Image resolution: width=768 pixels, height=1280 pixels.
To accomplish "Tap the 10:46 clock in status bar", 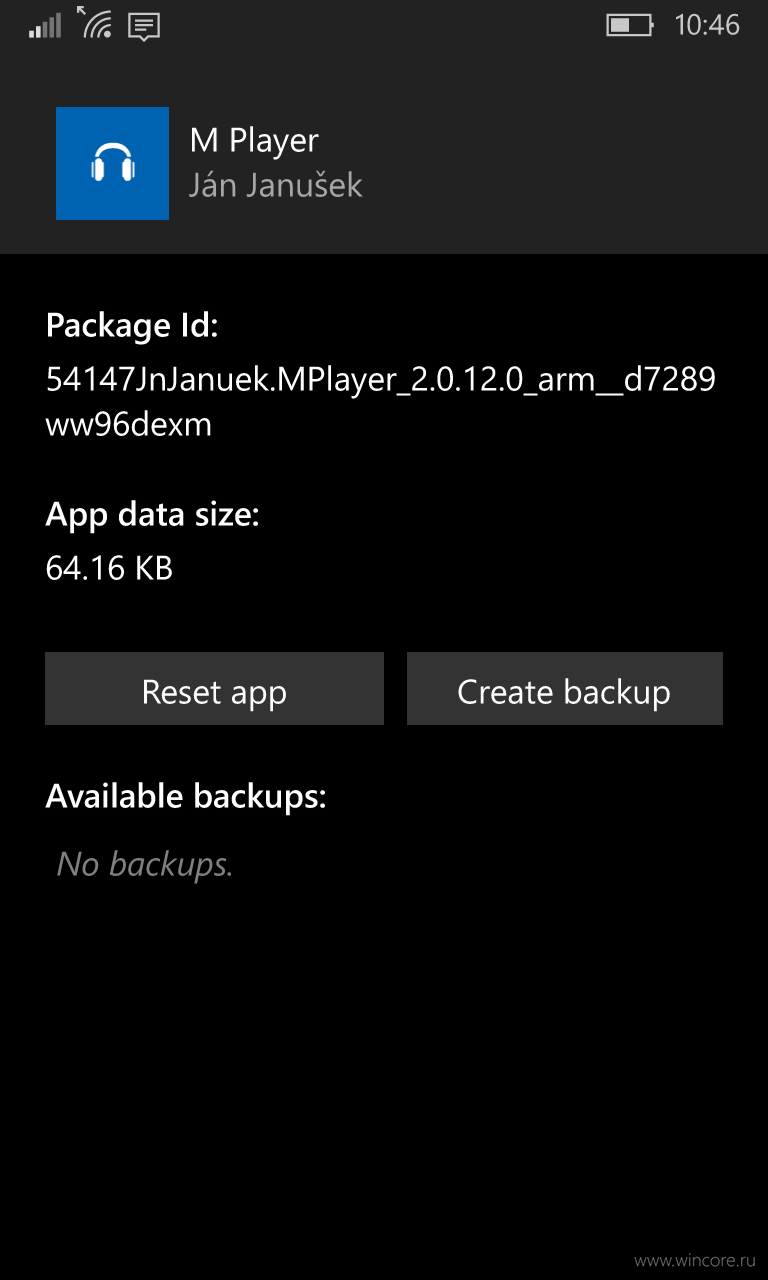I will [x=707, y=25].
